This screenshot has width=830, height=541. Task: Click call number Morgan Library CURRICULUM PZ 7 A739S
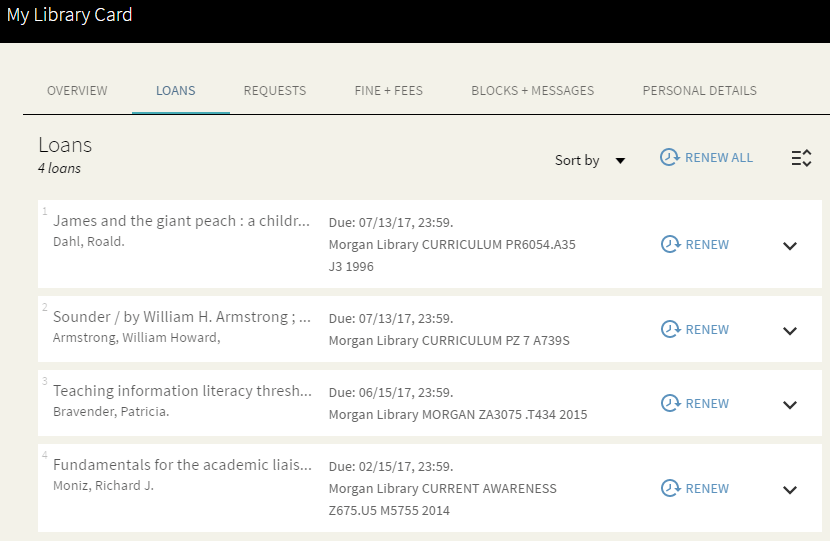(449, 340)
